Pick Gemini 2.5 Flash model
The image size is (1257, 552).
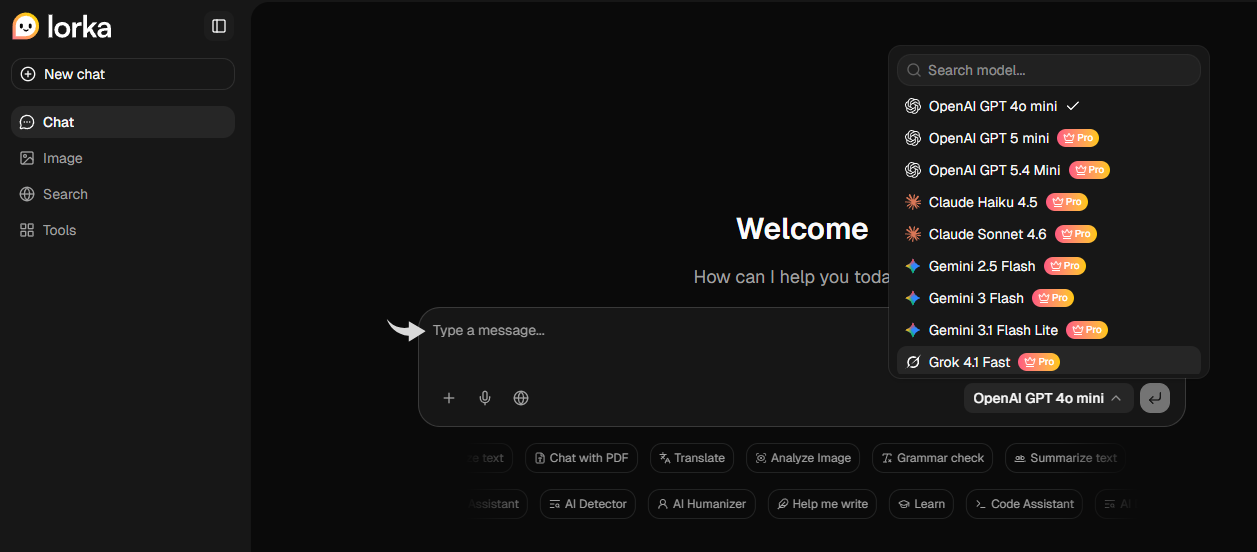pos(1049,266)
